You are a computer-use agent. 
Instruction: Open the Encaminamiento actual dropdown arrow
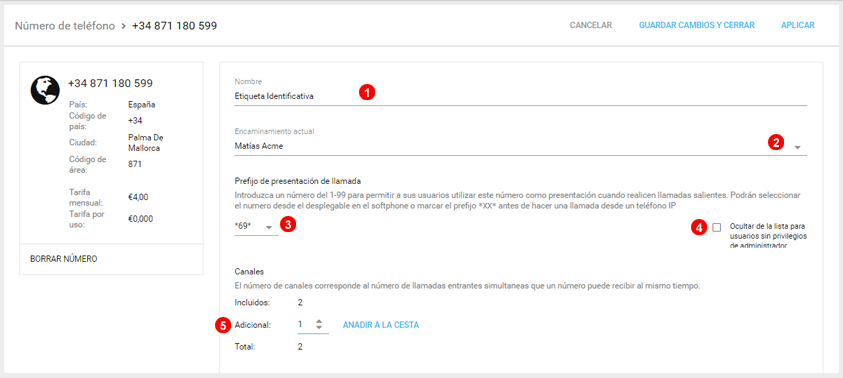coord(798,147)
